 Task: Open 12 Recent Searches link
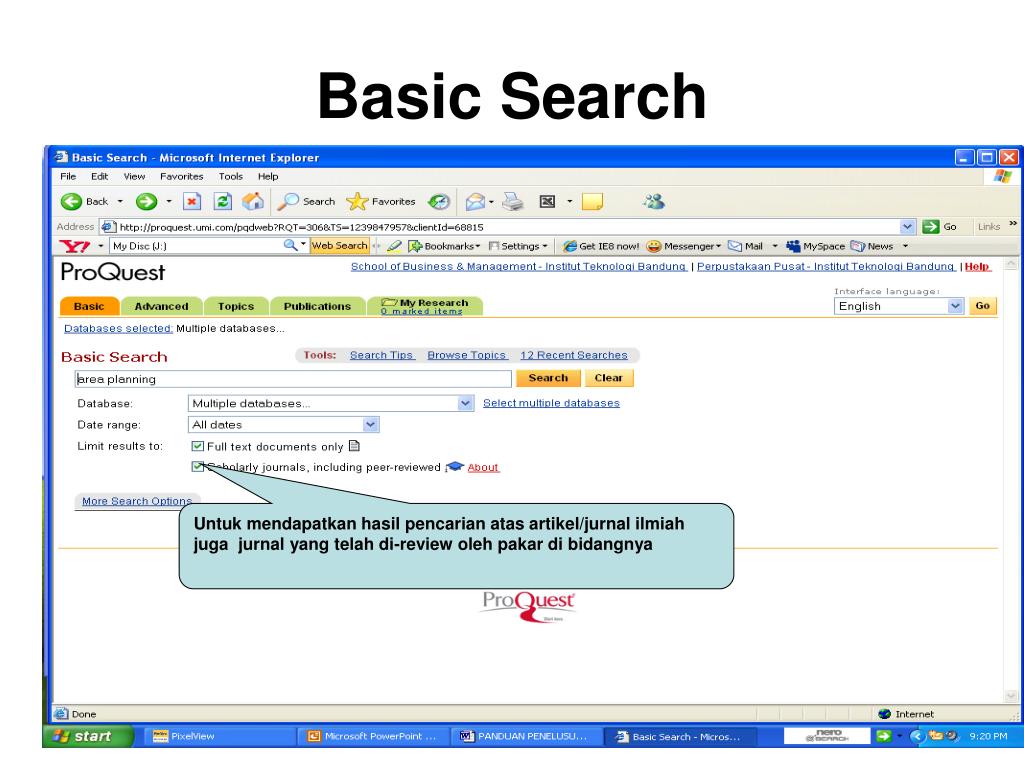tap(574, 355)
